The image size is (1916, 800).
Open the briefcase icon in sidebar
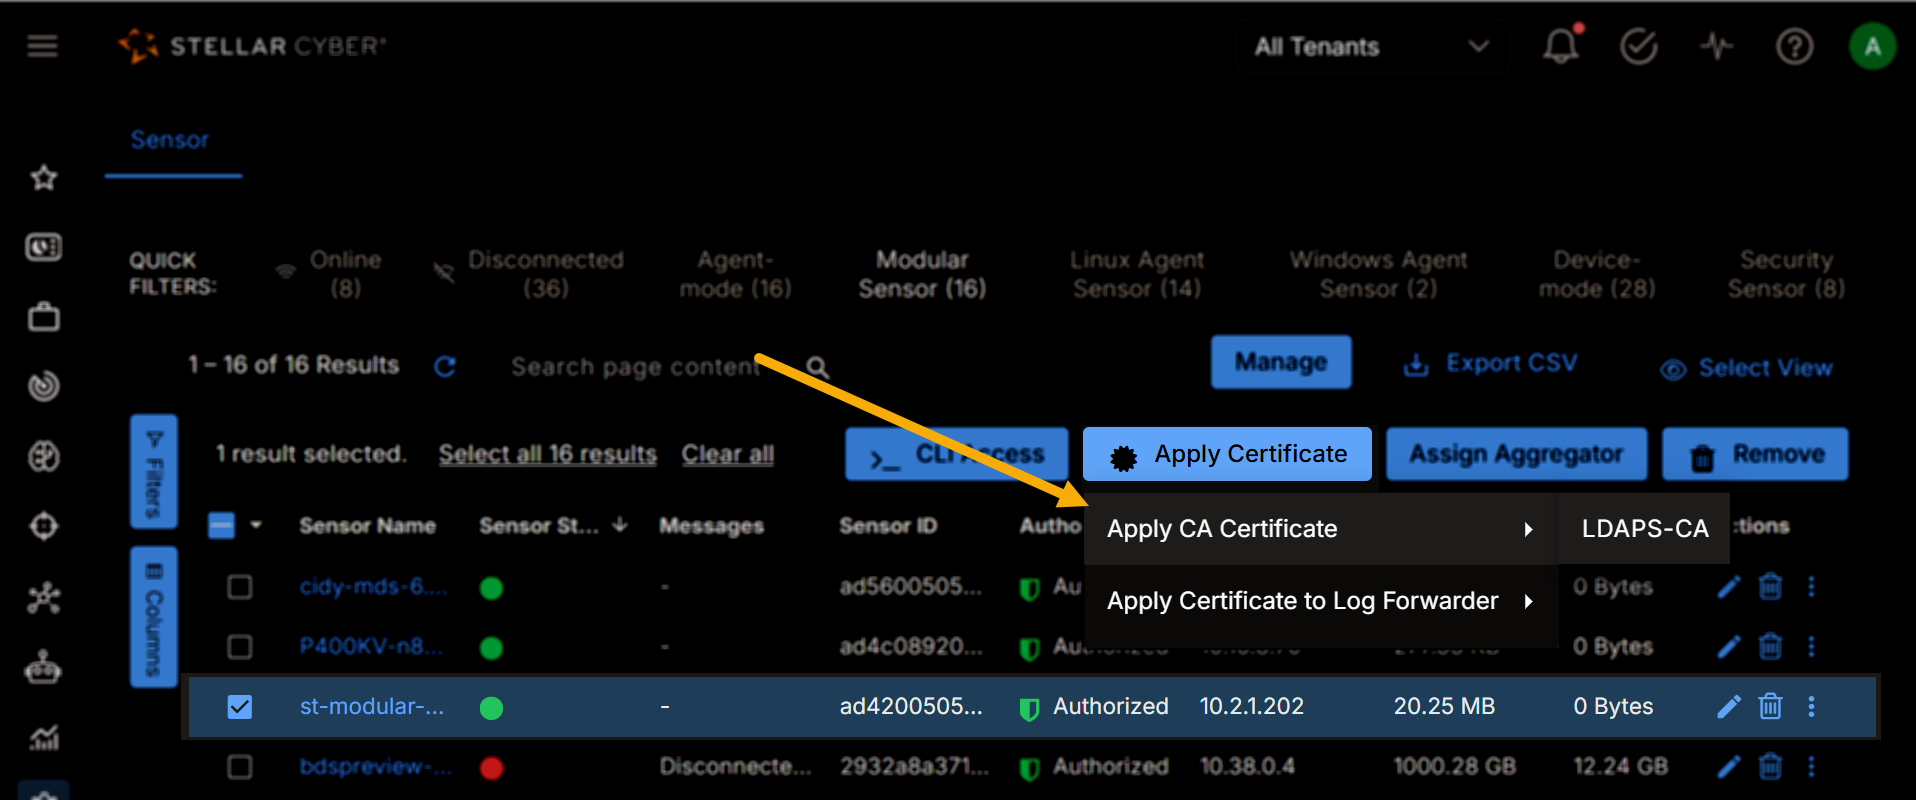pos(43,317)
